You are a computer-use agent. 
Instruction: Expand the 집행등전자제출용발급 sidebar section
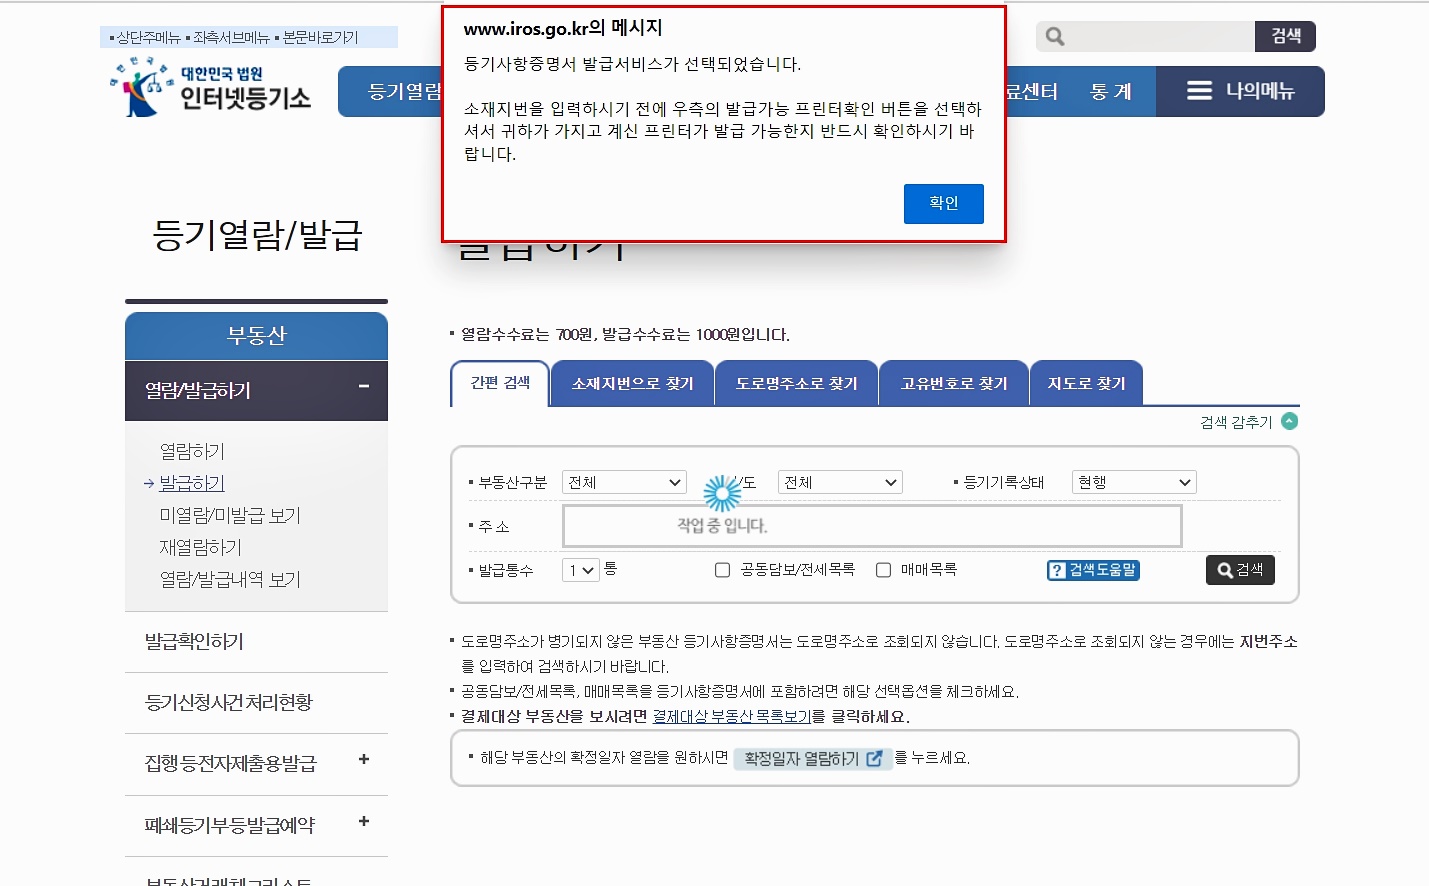[362, 762]
